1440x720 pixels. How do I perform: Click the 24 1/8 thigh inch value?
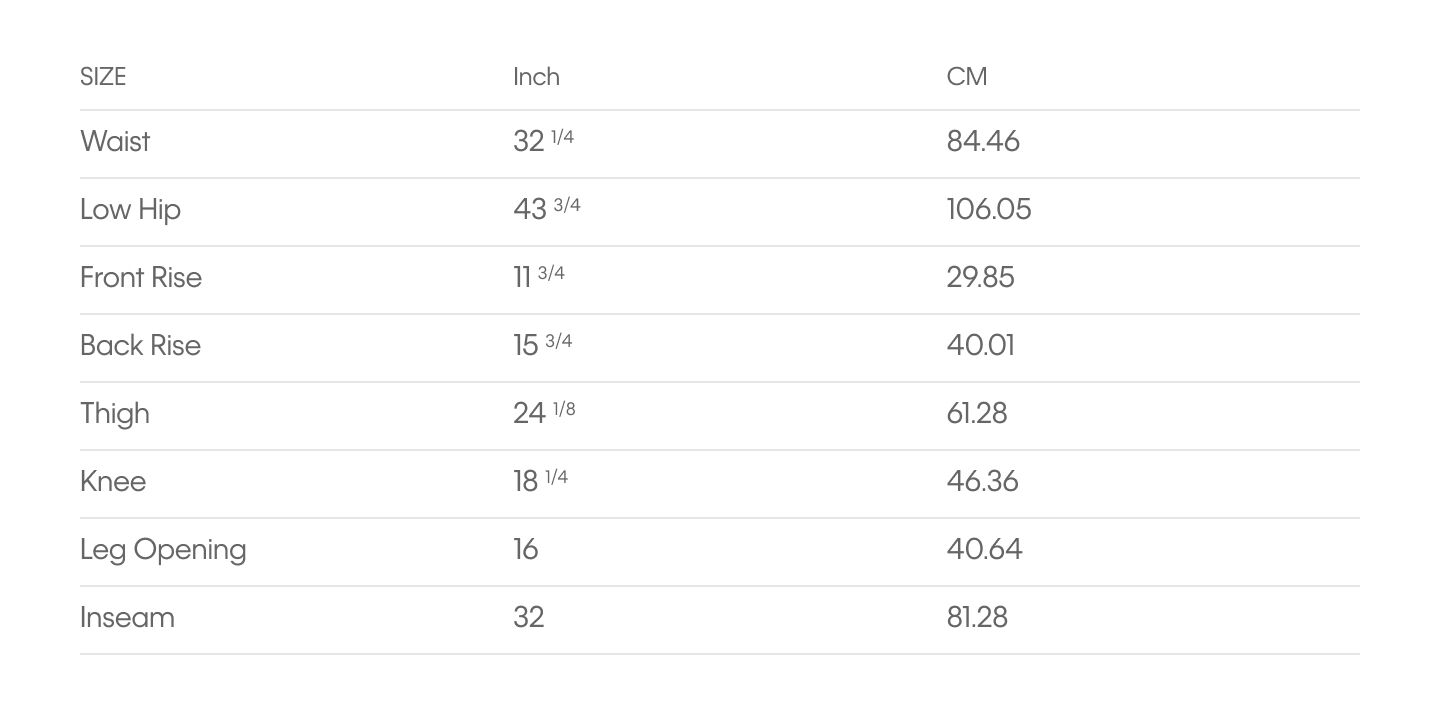tap(544, 413)
